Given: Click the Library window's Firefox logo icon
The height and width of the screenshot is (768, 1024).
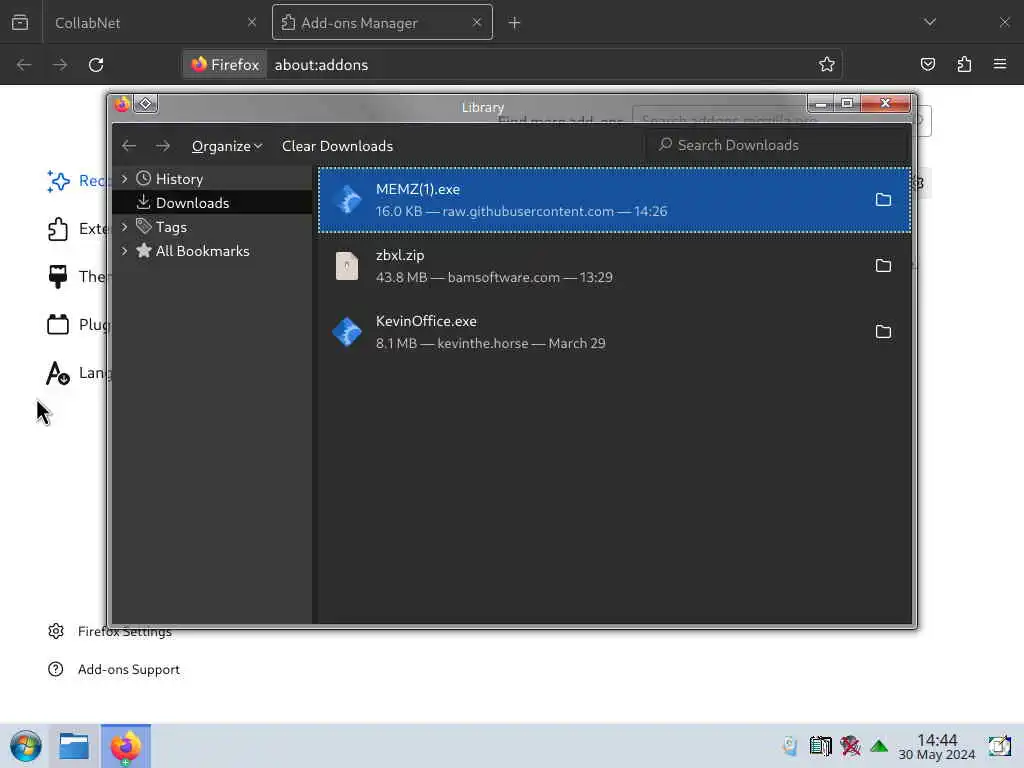Looking at the screenshot, I should [122, 104].
